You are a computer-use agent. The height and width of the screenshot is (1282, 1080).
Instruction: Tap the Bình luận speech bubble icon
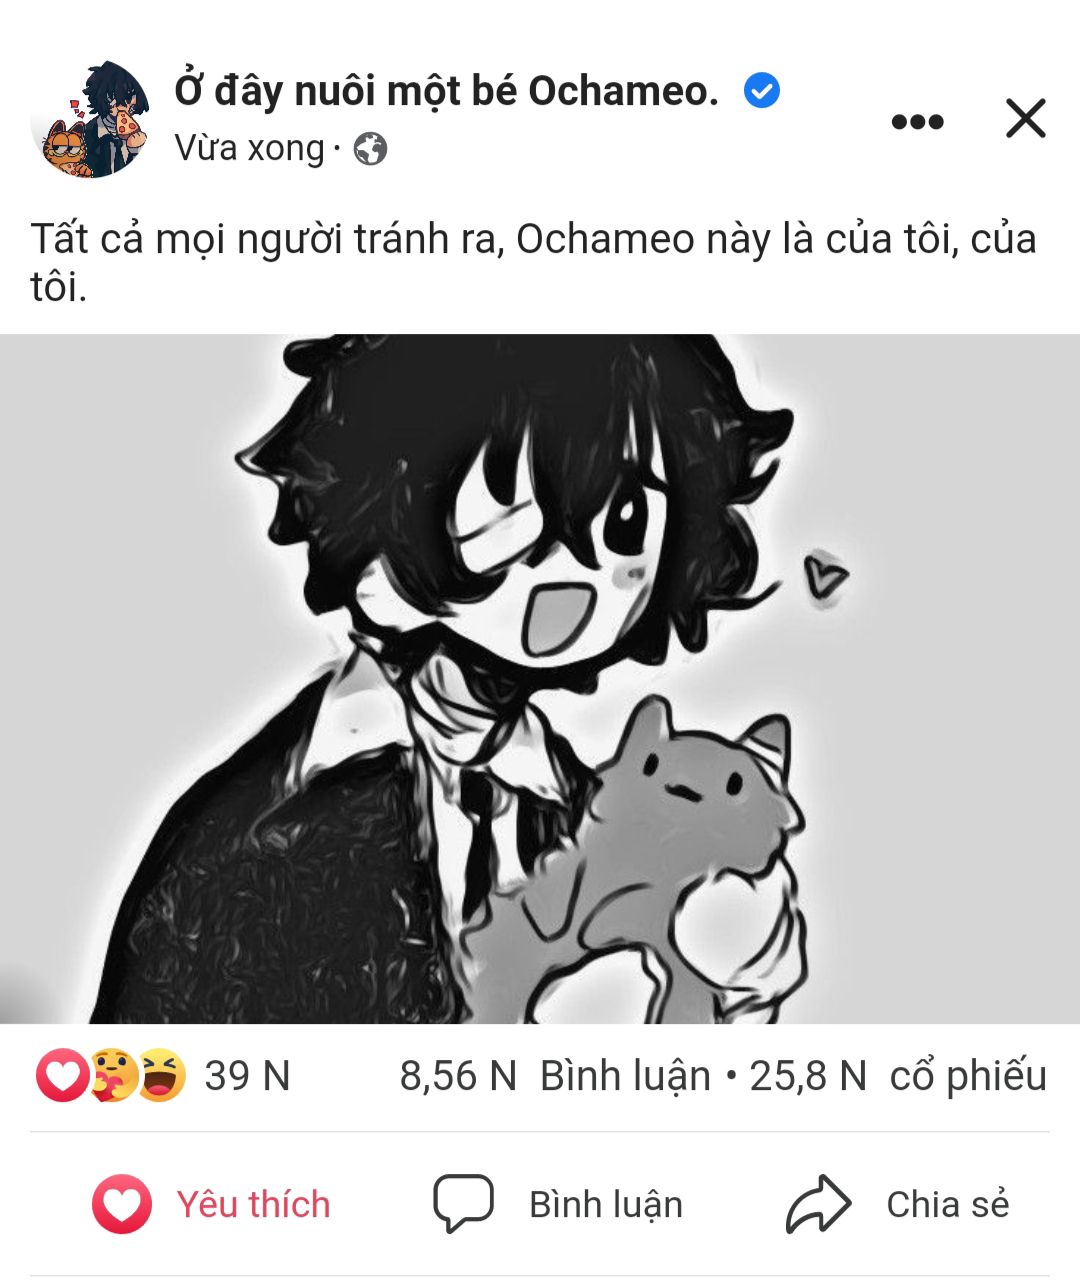click(463, 1203)
